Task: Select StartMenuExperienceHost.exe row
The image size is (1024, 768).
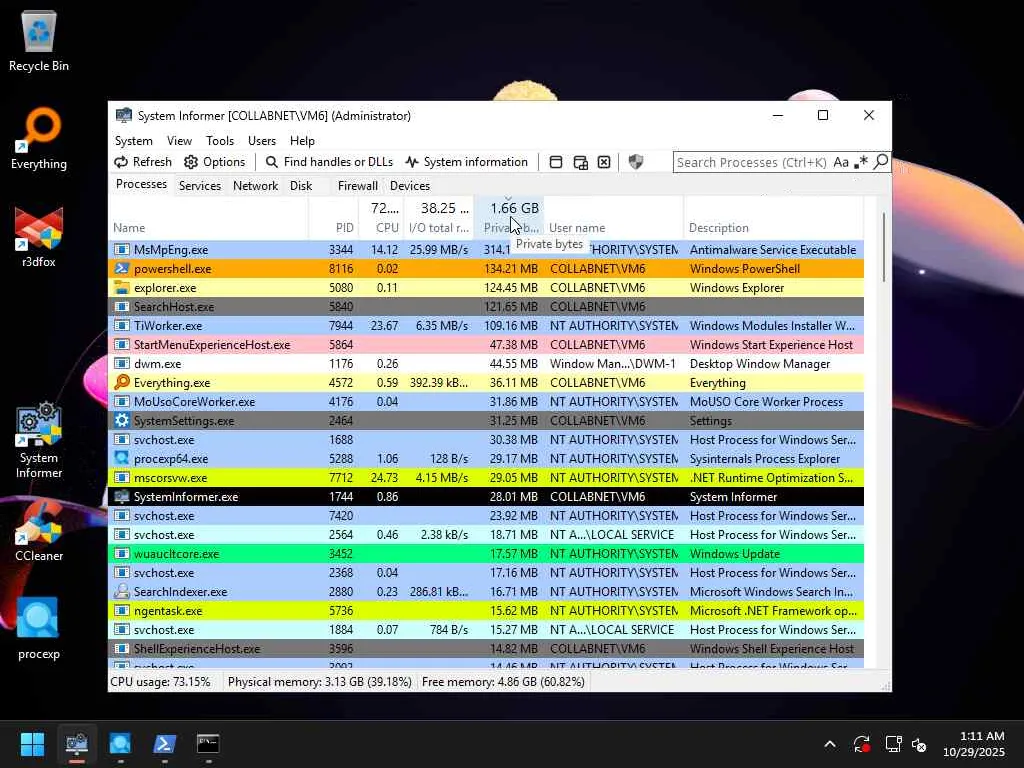Action: click(x=486, y=344)
